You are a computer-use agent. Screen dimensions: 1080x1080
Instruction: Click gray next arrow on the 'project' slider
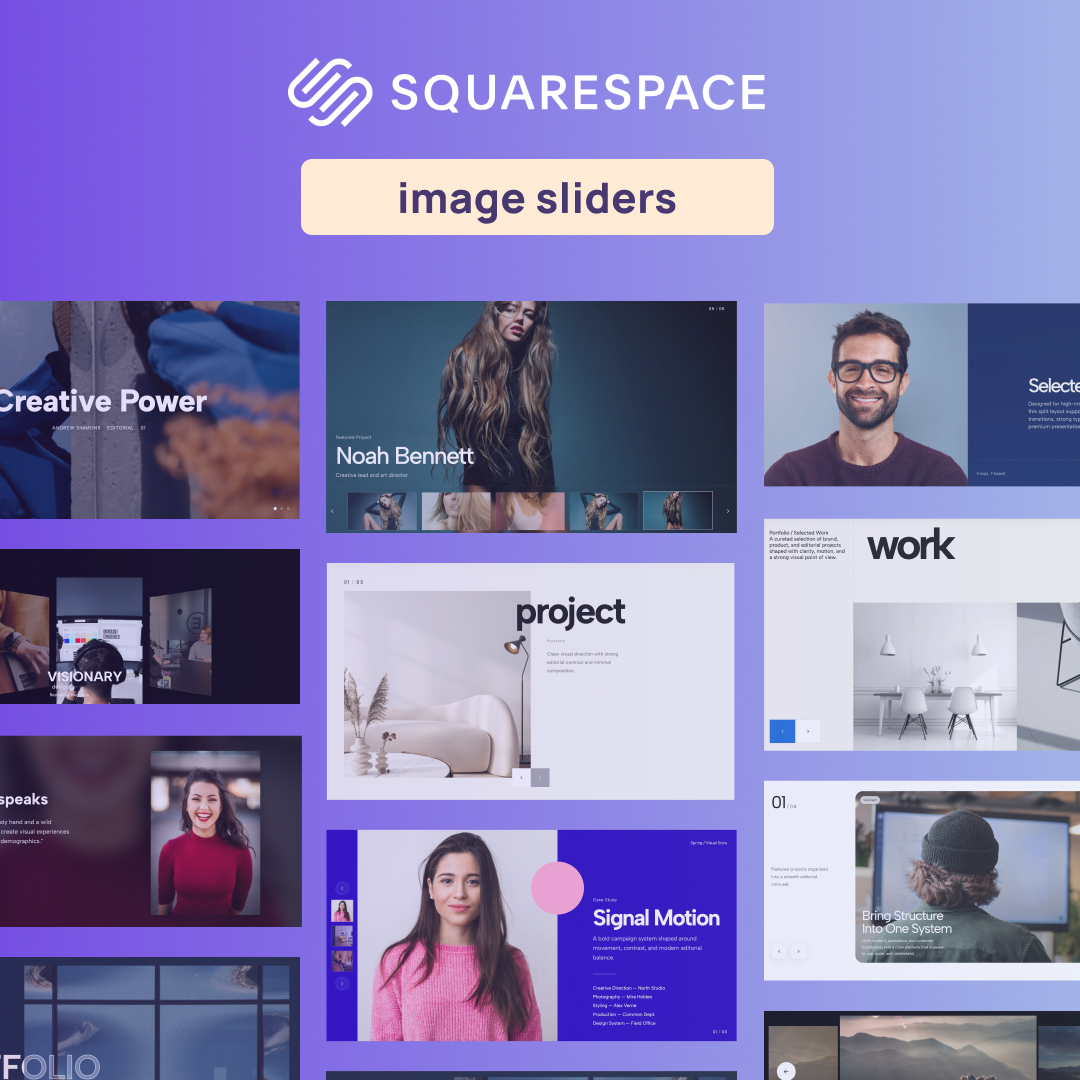(x=540, y=777)
